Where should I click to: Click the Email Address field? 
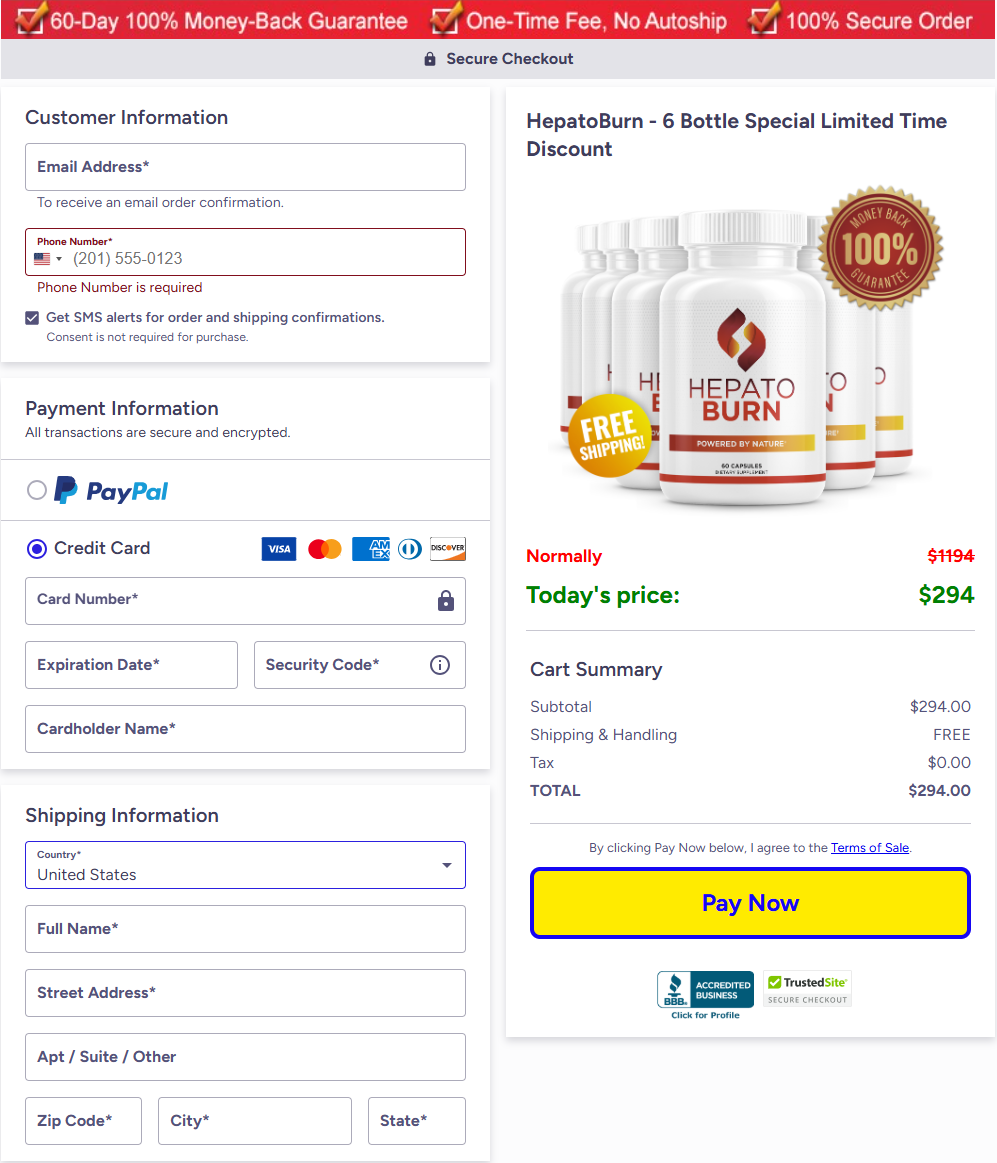coord(245,167)
